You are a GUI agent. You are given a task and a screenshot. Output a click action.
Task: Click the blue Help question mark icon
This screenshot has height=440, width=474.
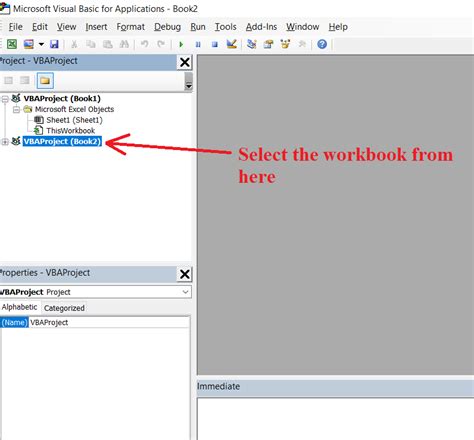tap(322, 44)
